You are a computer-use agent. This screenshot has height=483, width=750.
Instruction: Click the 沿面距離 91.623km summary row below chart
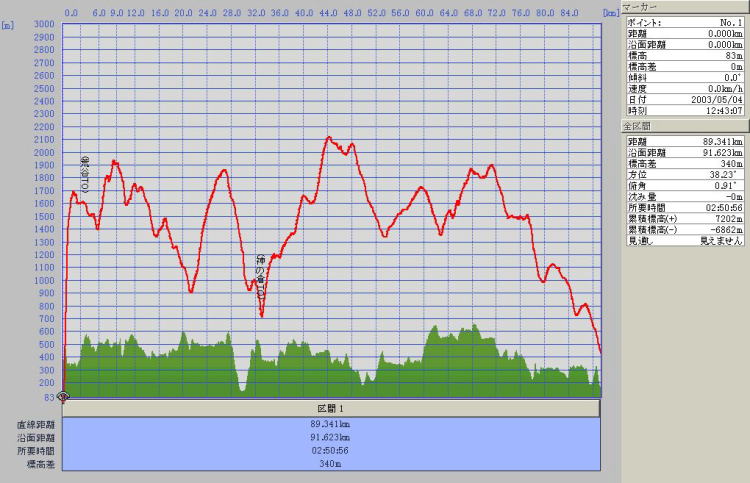pyautogui.click(x=331, y=437)
